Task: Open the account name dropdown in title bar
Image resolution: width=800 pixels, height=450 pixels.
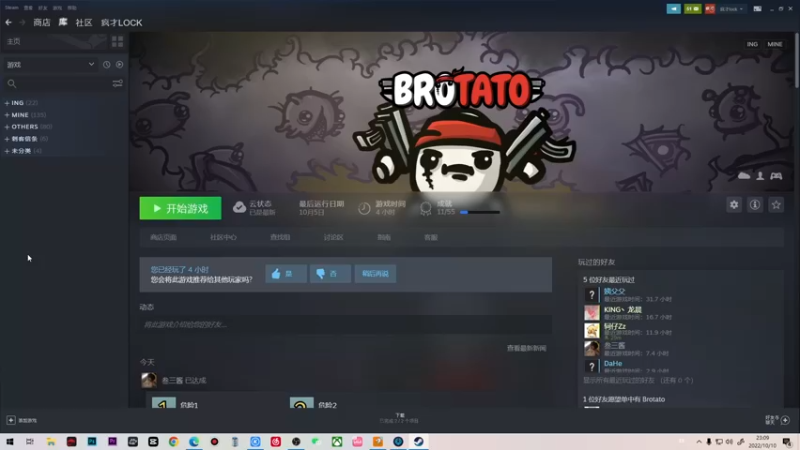Action: point(731,9)
